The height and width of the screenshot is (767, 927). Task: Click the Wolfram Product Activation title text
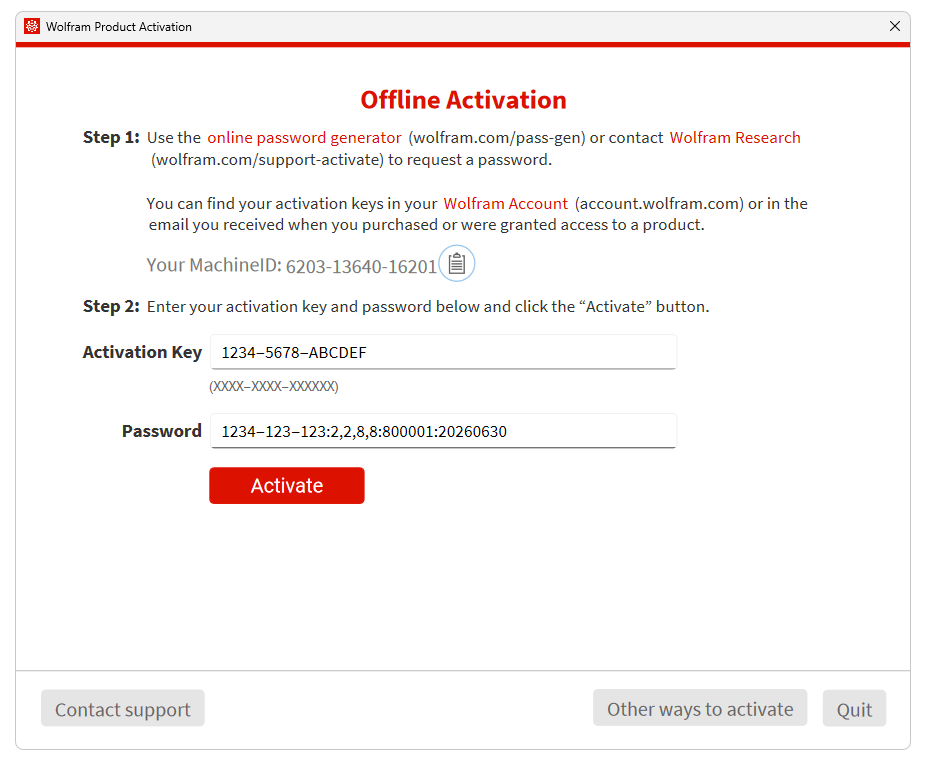[x=119, y=27]
